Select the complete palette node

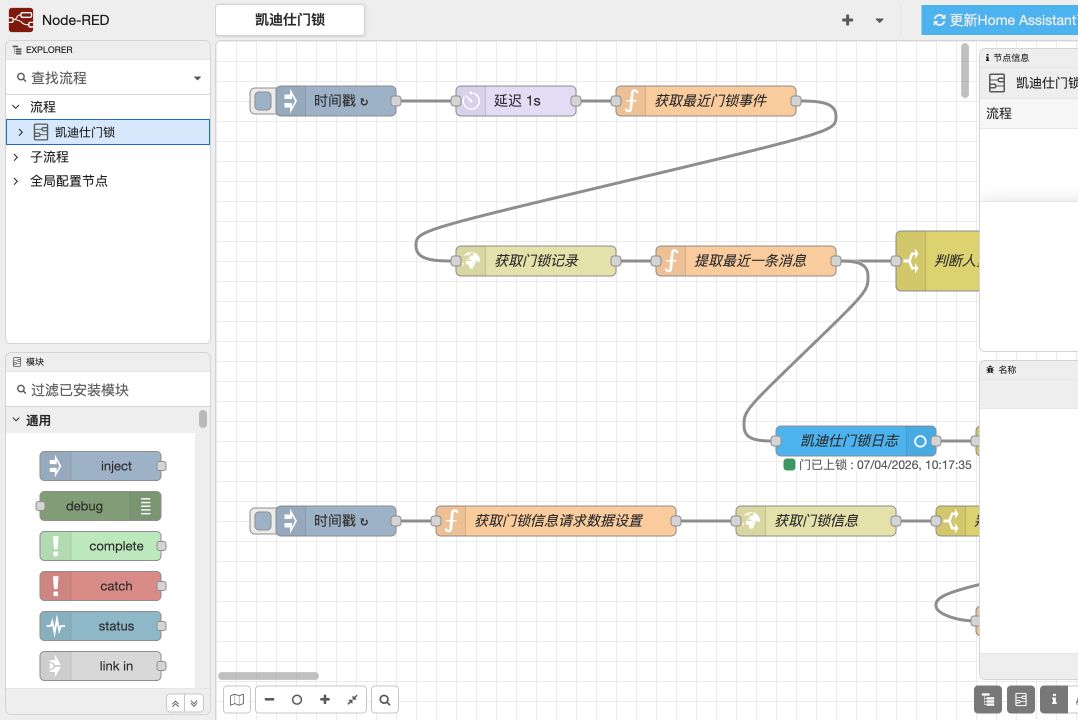[x=100, y=546]
